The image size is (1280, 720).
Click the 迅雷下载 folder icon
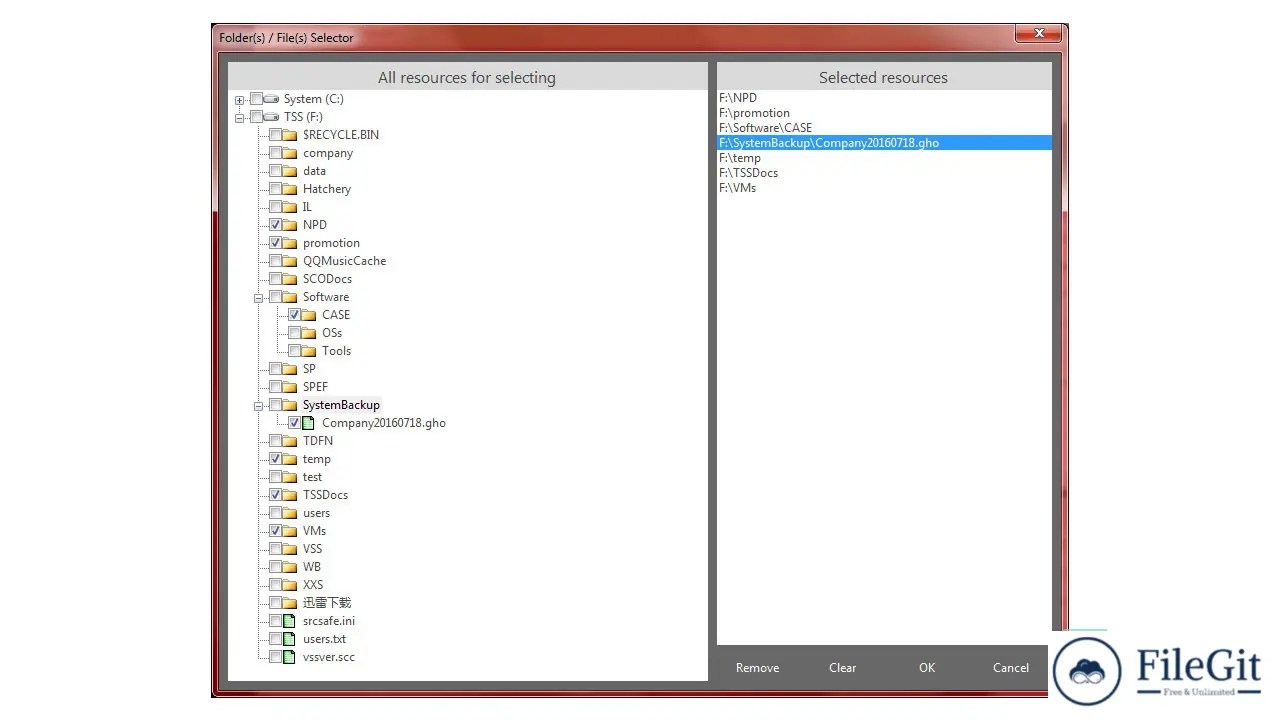point(290,603)
